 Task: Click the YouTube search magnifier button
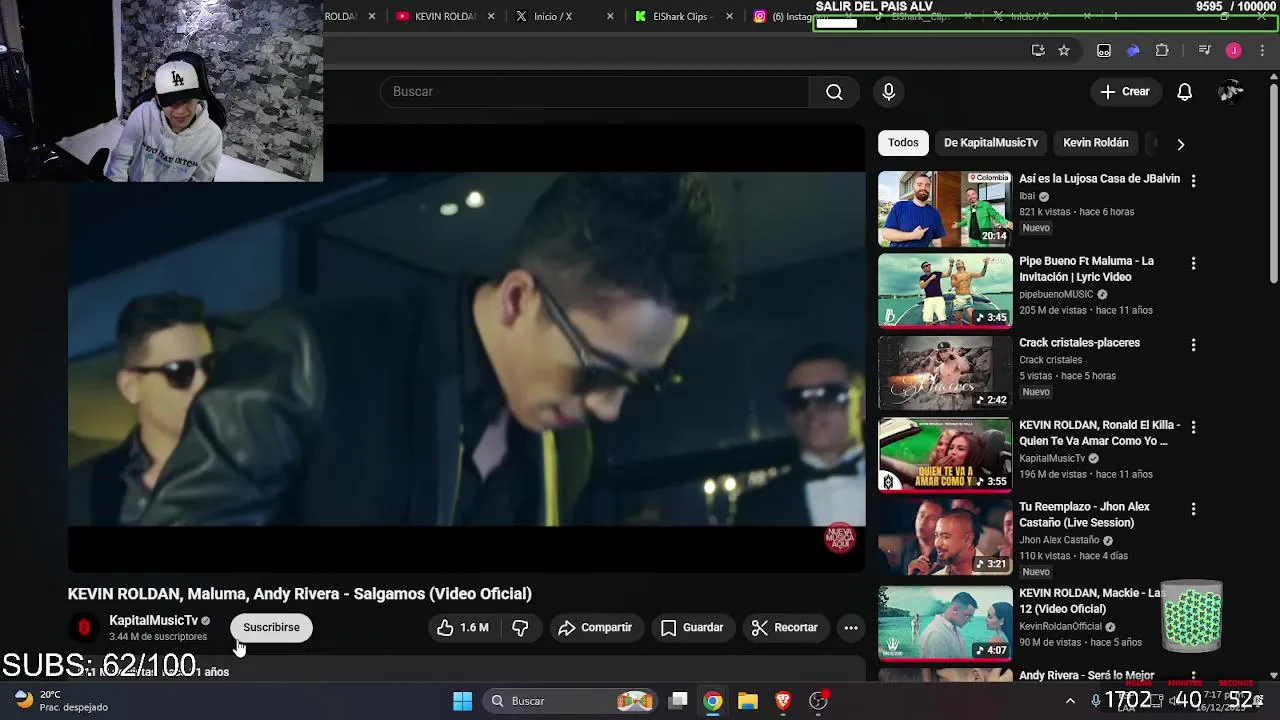(x=834, y=92)
